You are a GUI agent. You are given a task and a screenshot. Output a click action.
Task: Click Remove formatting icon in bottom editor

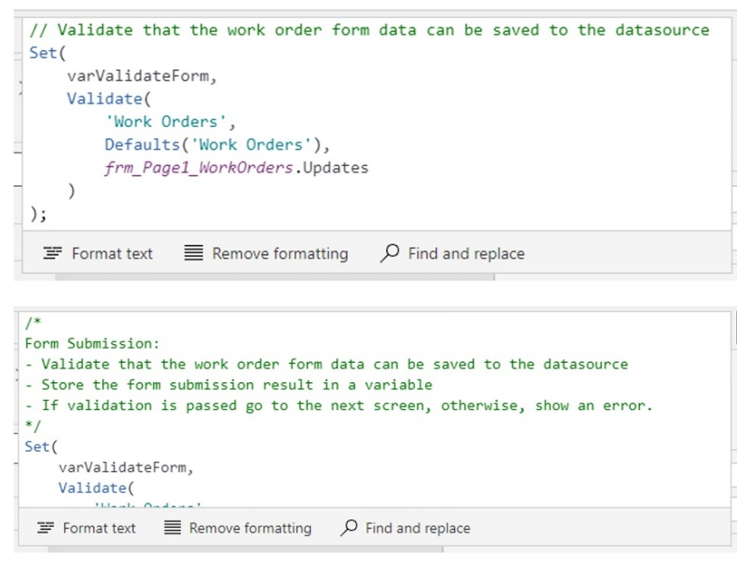[171, 528]
